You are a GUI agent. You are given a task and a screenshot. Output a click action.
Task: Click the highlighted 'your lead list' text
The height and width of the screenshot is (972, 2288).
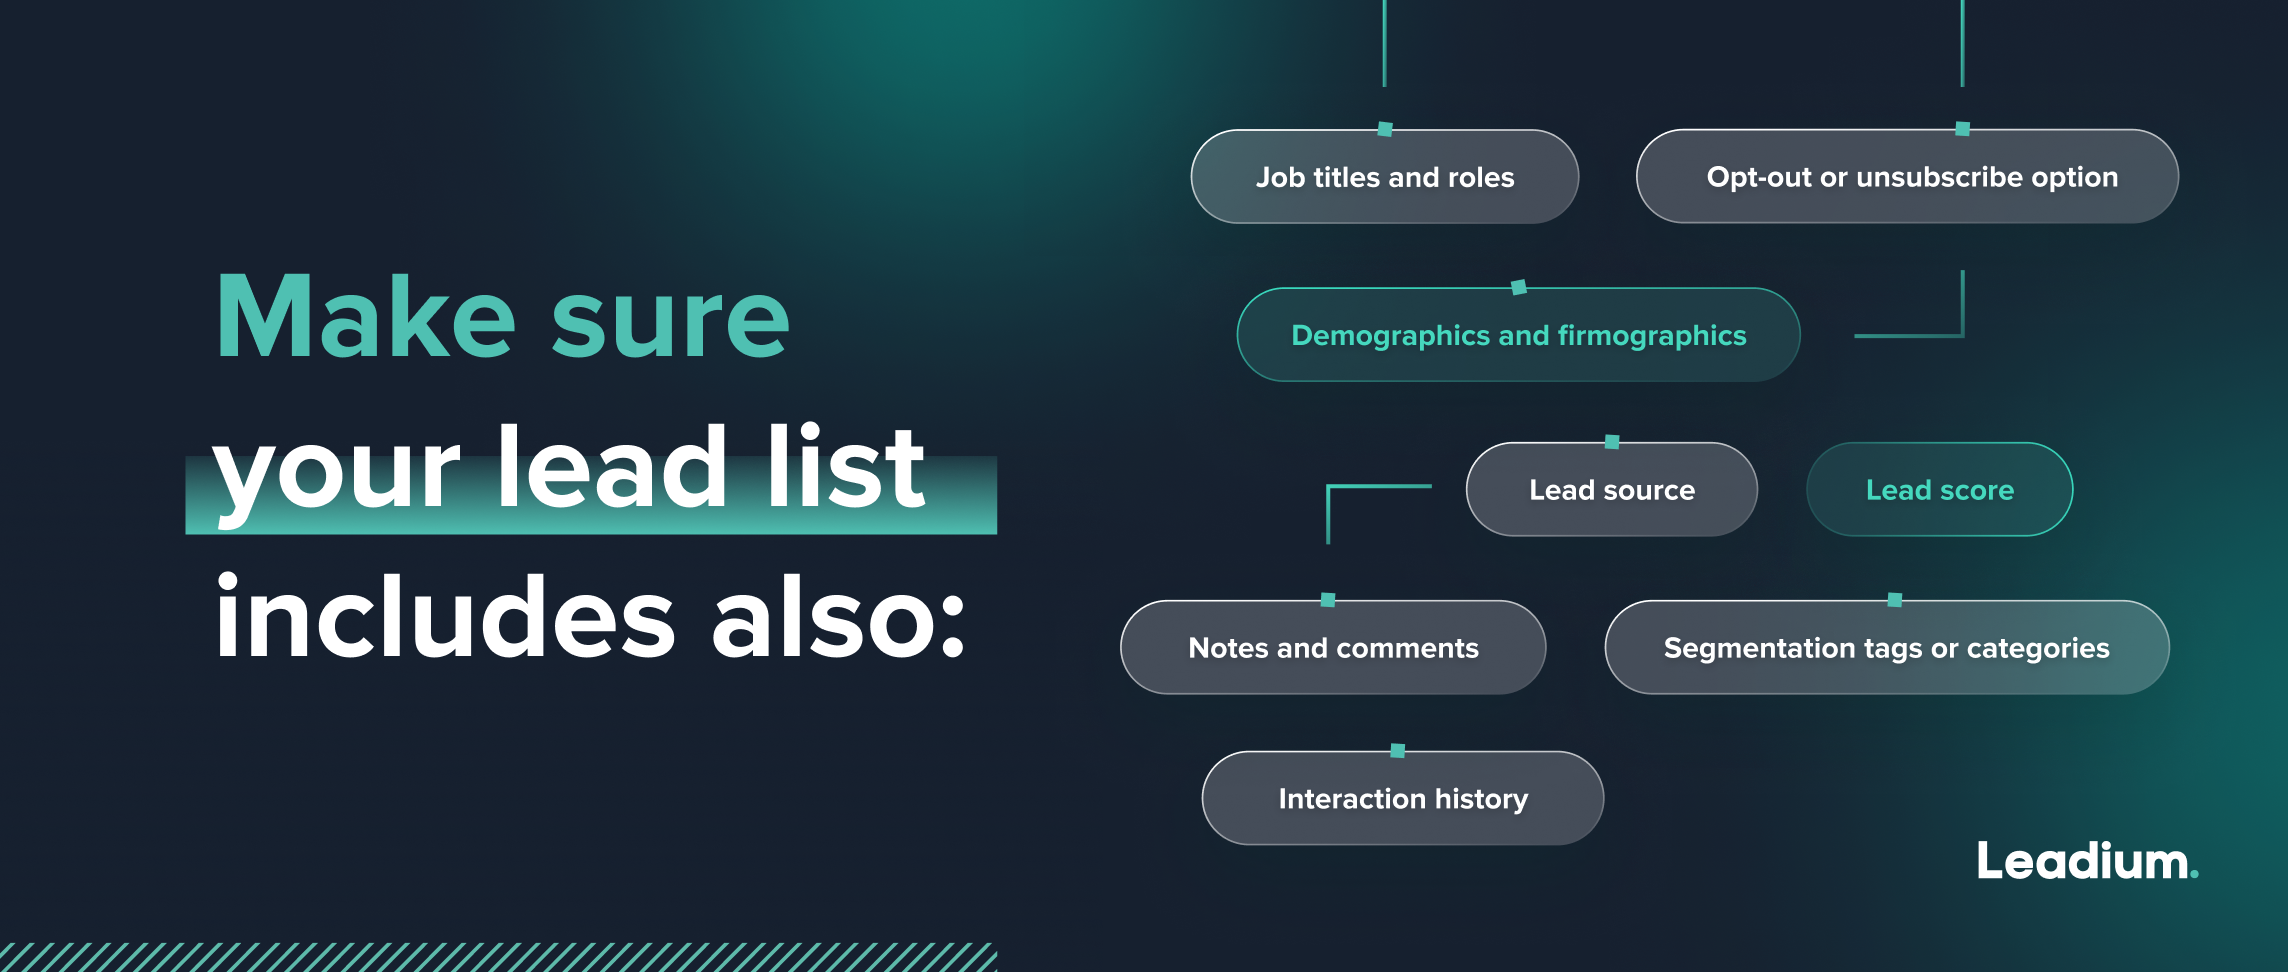(x=570, y=474)
